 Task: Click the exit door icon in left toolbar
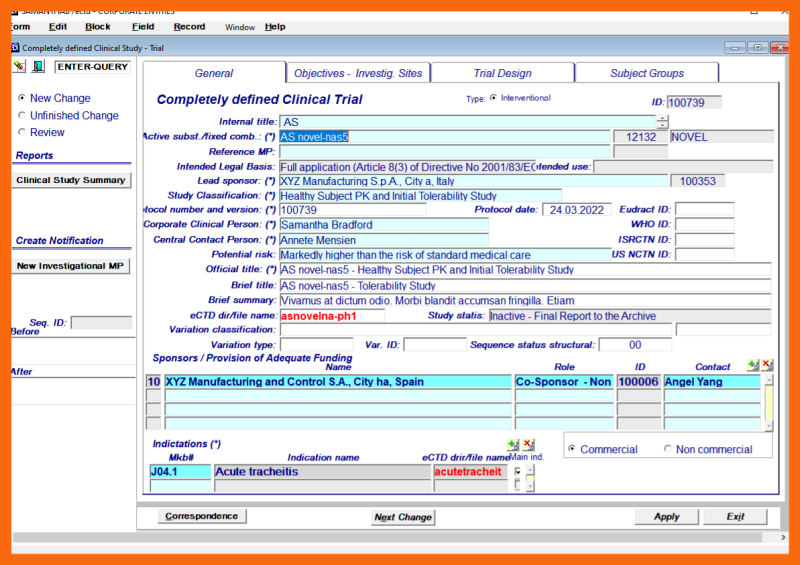(x=38, y=67)
